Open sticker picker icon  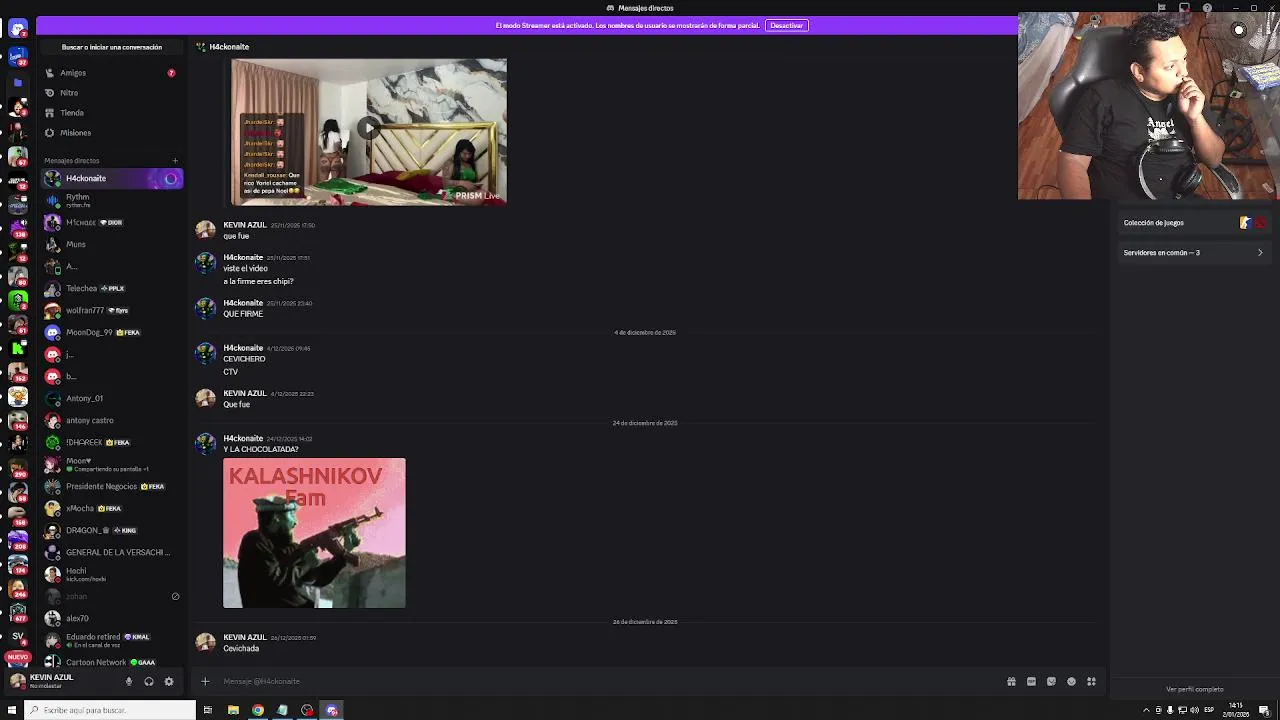click(1051, 681)
